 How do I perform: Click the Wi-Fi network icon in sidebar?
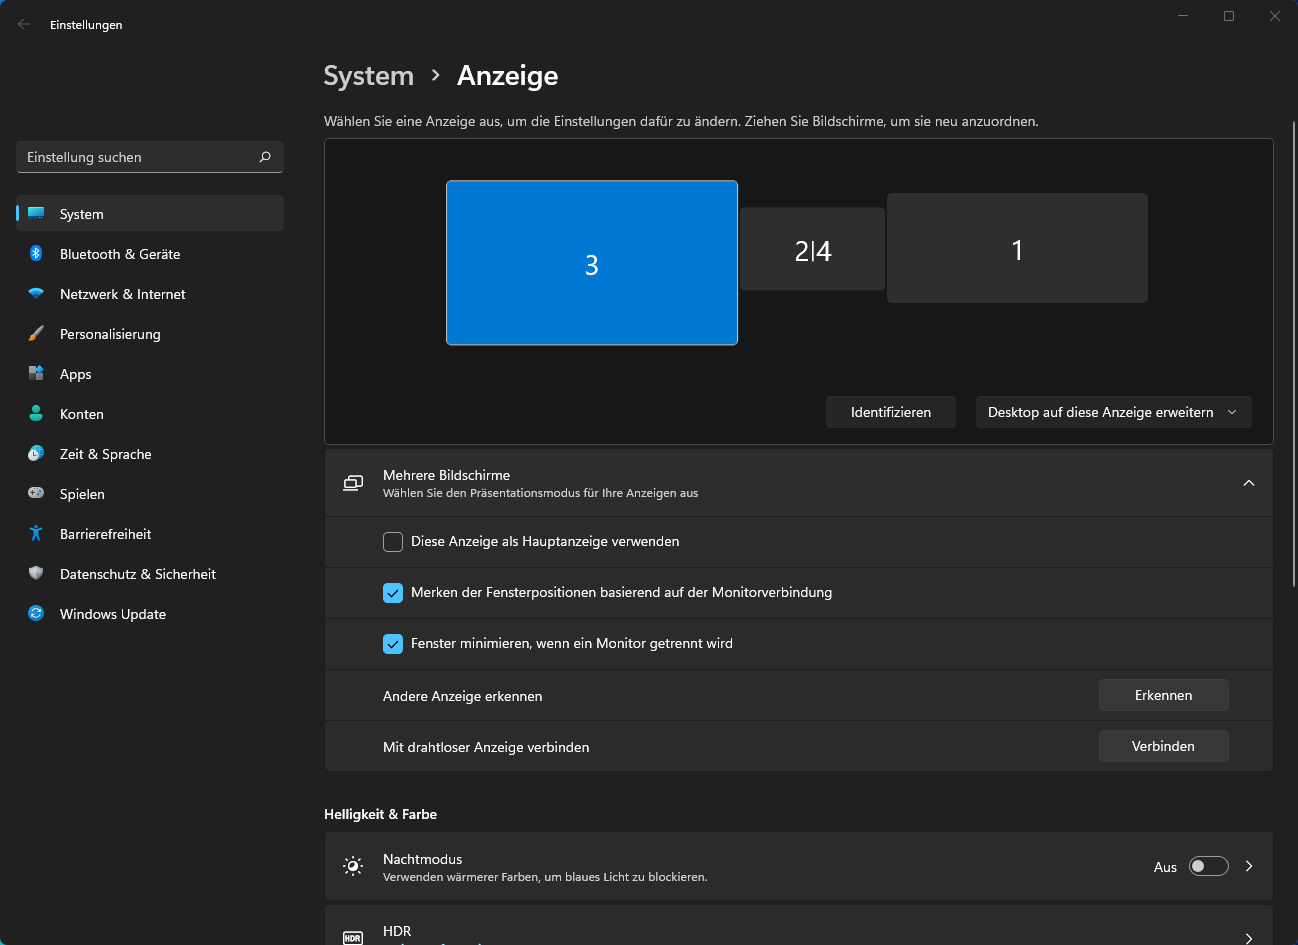(36, 293)
